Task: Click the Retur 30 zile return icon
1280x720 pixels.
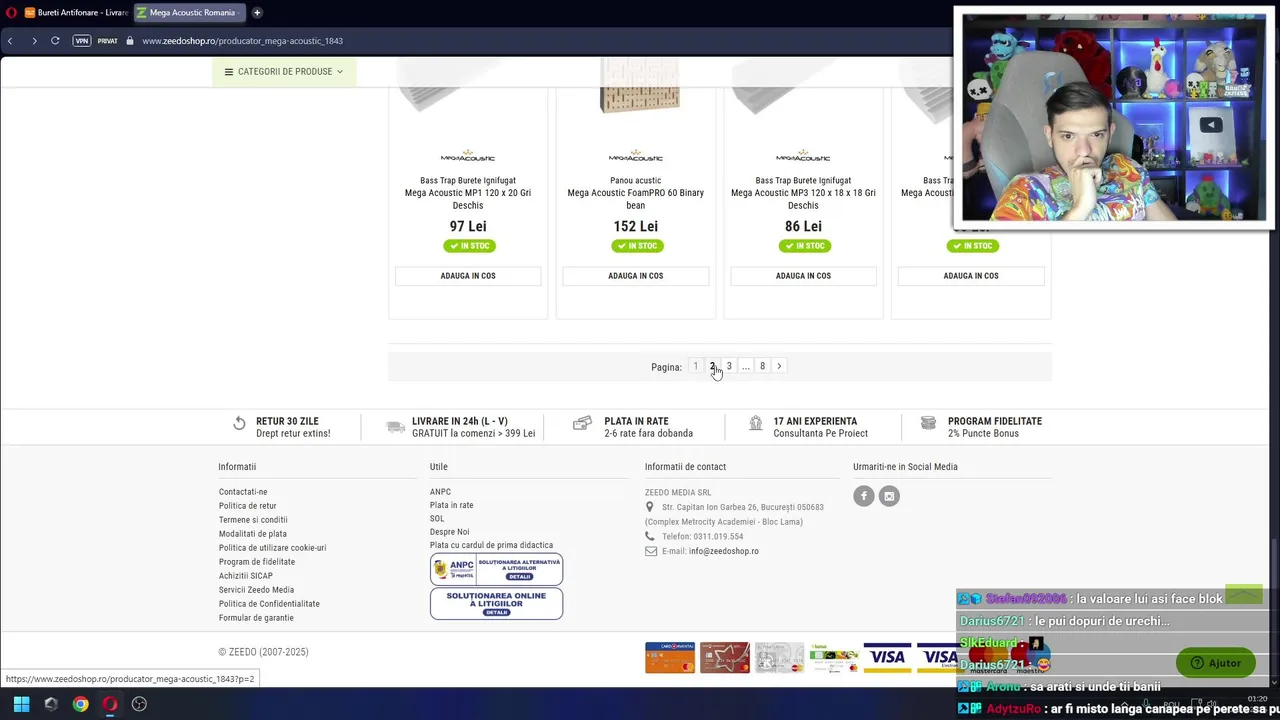Action: click(239, 424)
